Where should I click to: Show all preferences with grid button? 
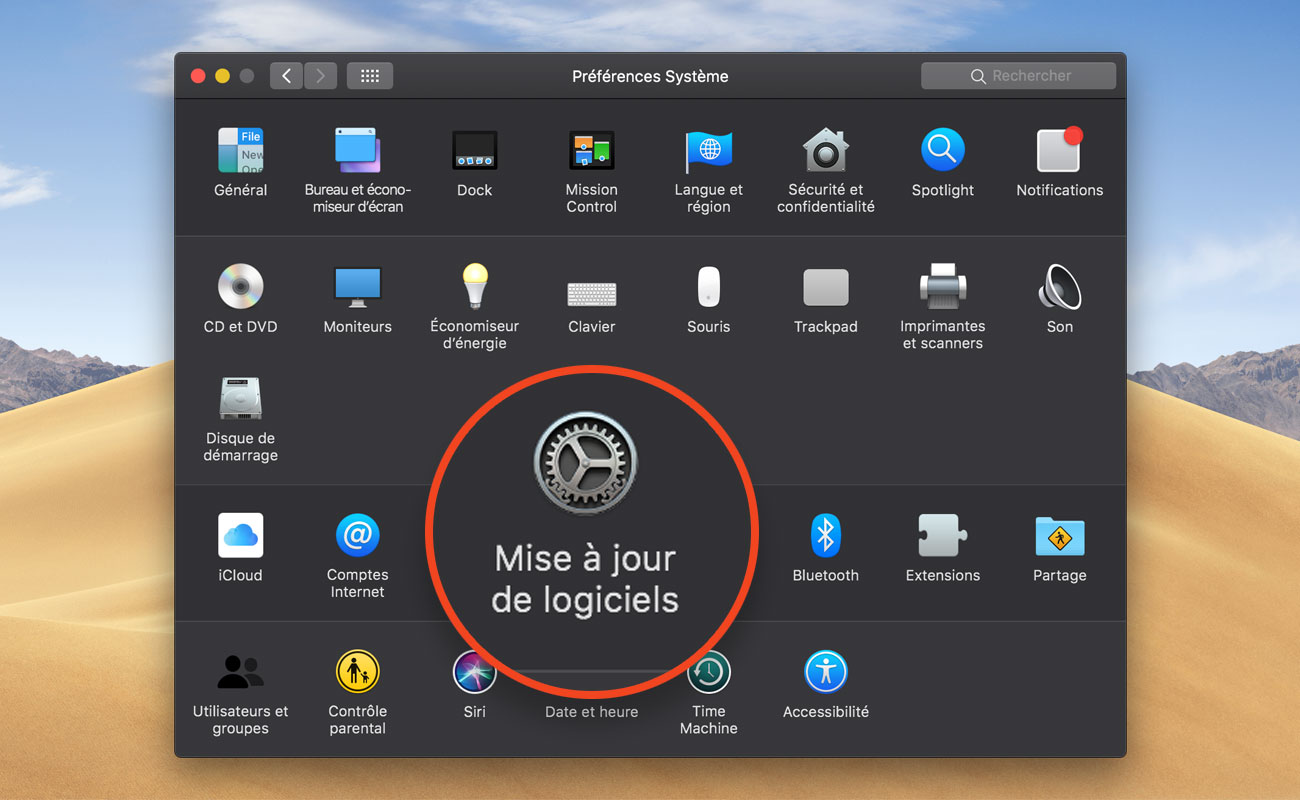coord(370,76)
